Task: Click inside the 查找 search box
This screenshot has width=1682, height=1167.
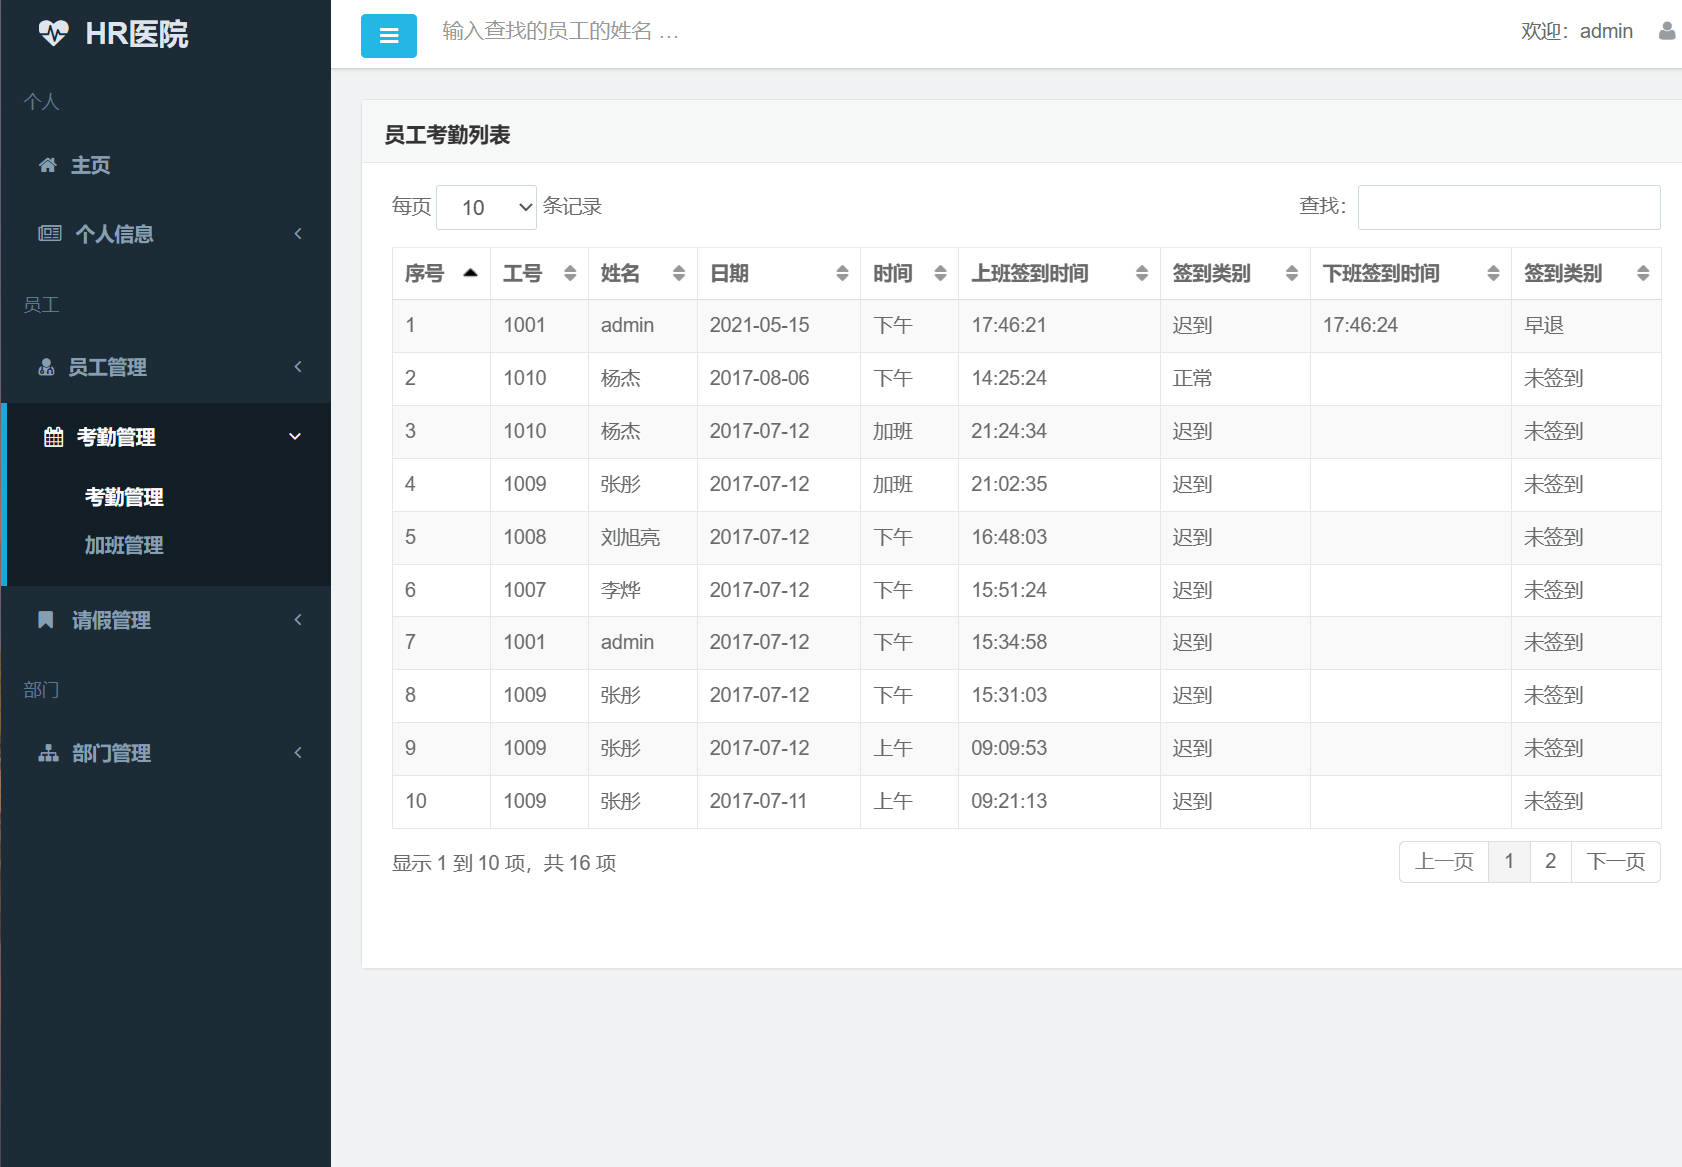Action: pyautogui.click(x=1508, y=207)
